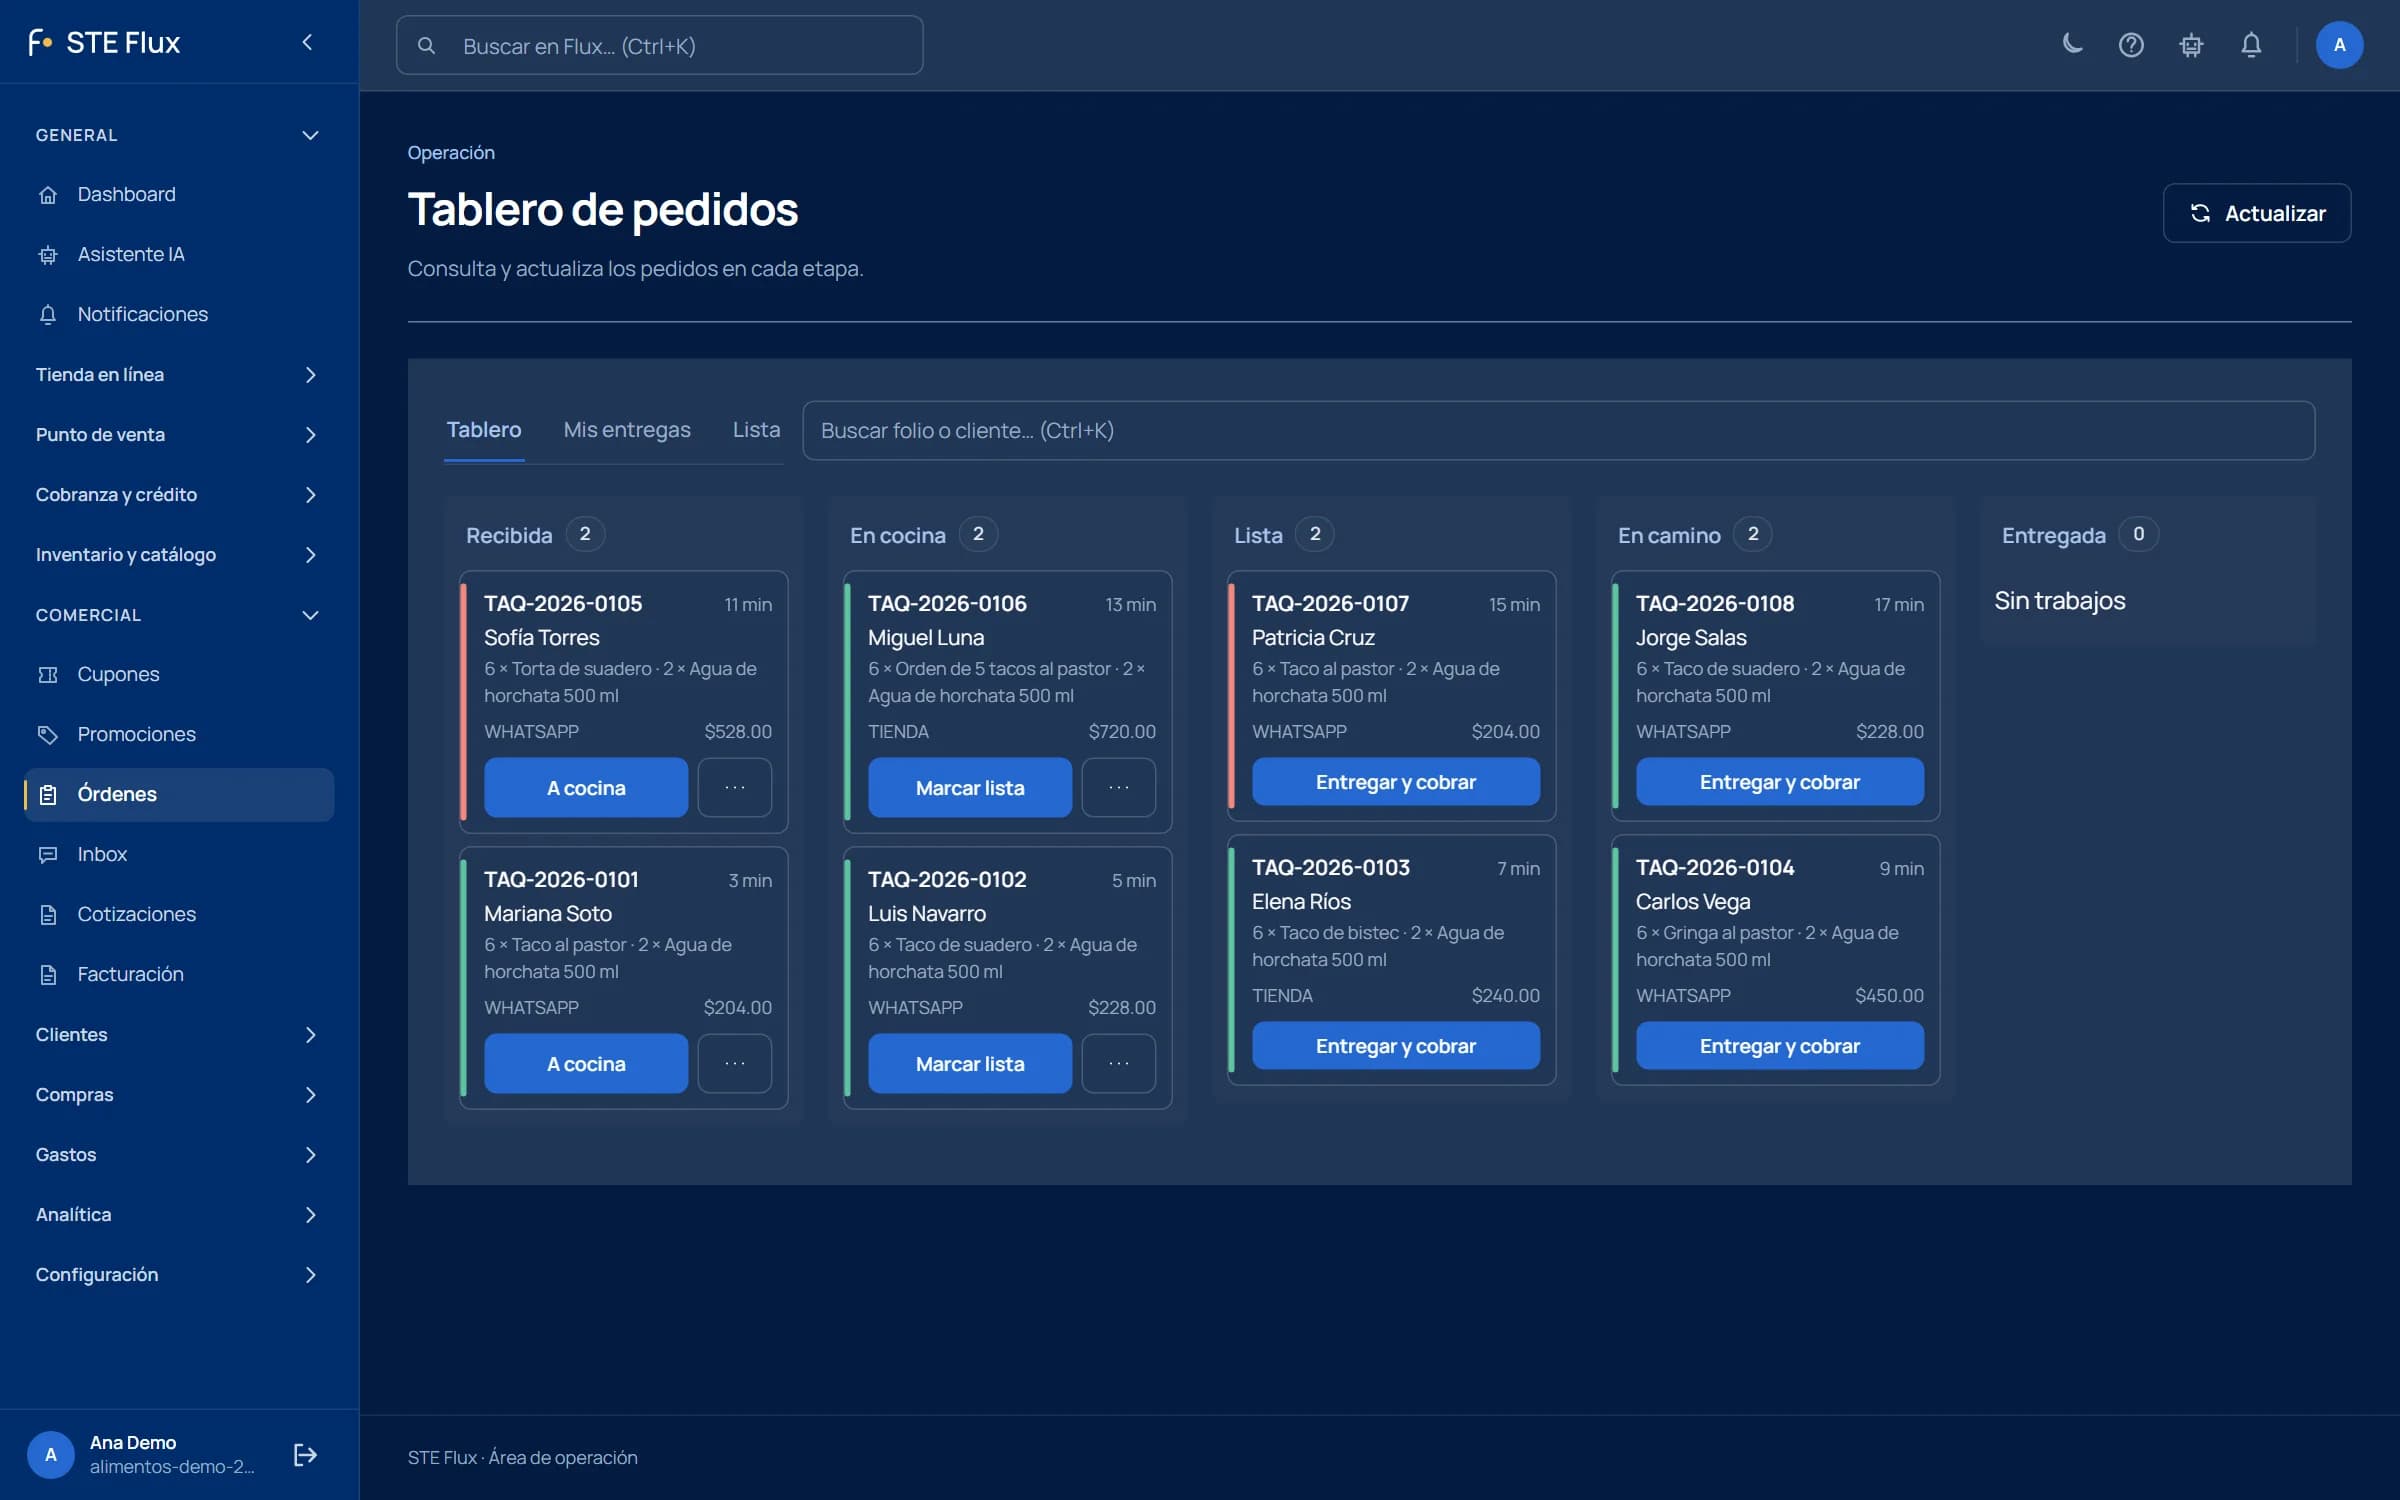Switch to the Tablero tab
This screenshot has height=1500, width=2400.
point(484,430)
